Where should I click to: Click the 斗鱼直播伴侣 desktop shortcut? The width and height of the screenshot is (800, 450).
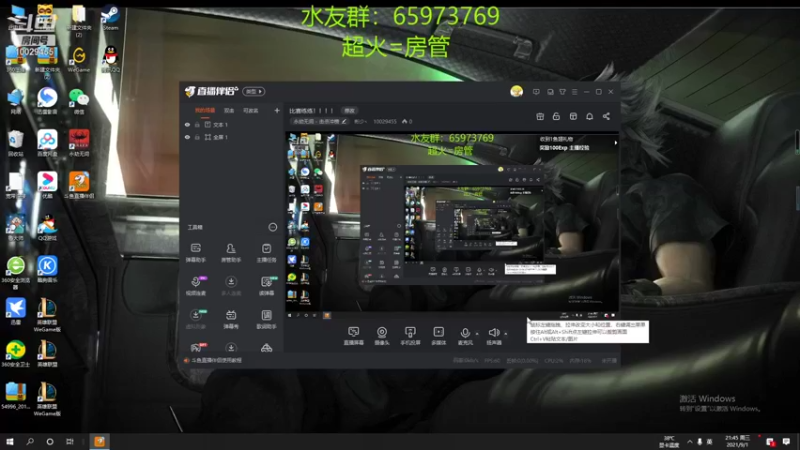tap(79, 185)
